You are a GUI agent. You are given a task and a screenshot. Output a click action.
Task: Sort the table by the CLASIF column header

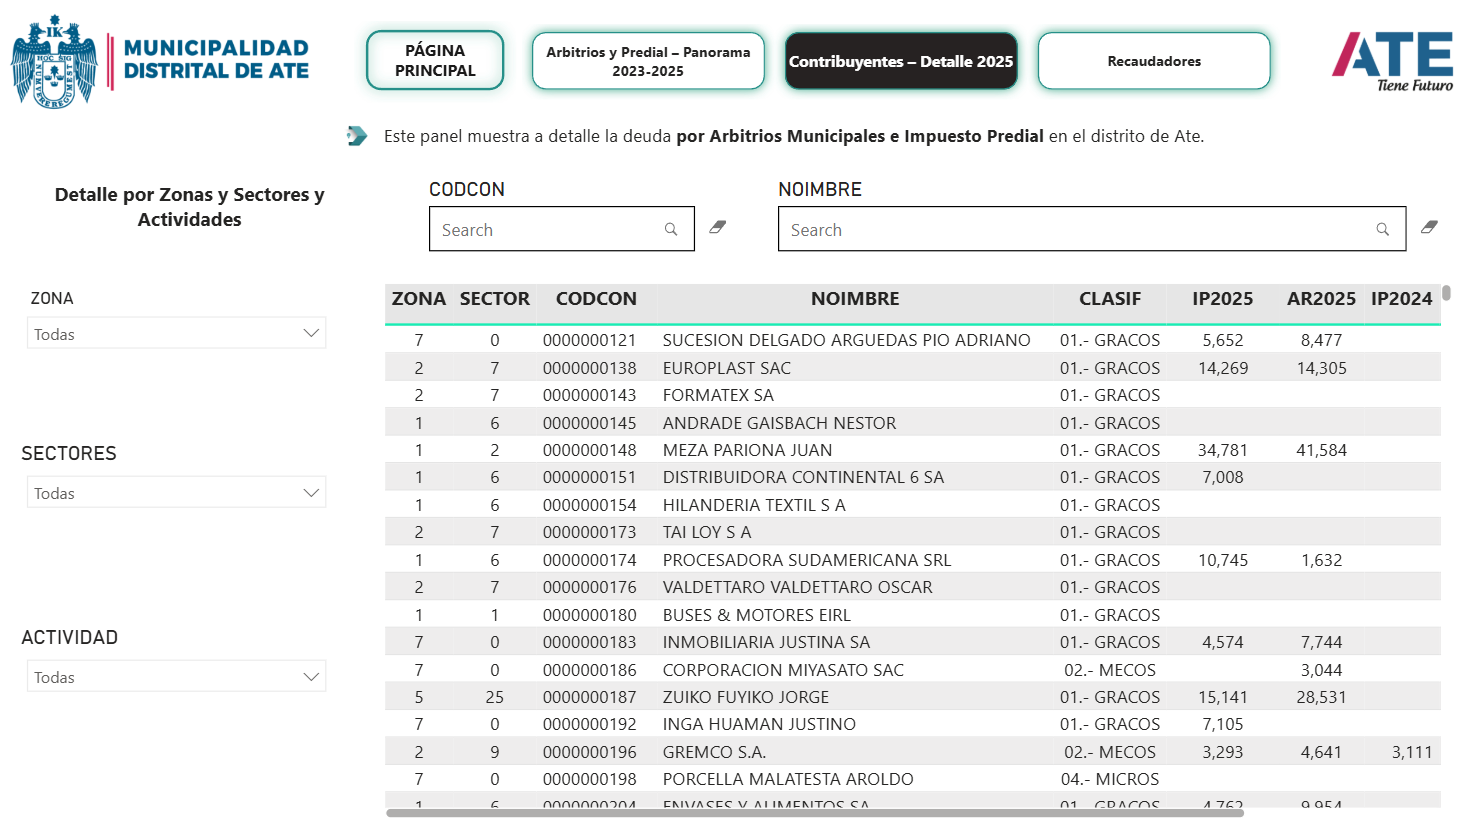point(1110,299)
